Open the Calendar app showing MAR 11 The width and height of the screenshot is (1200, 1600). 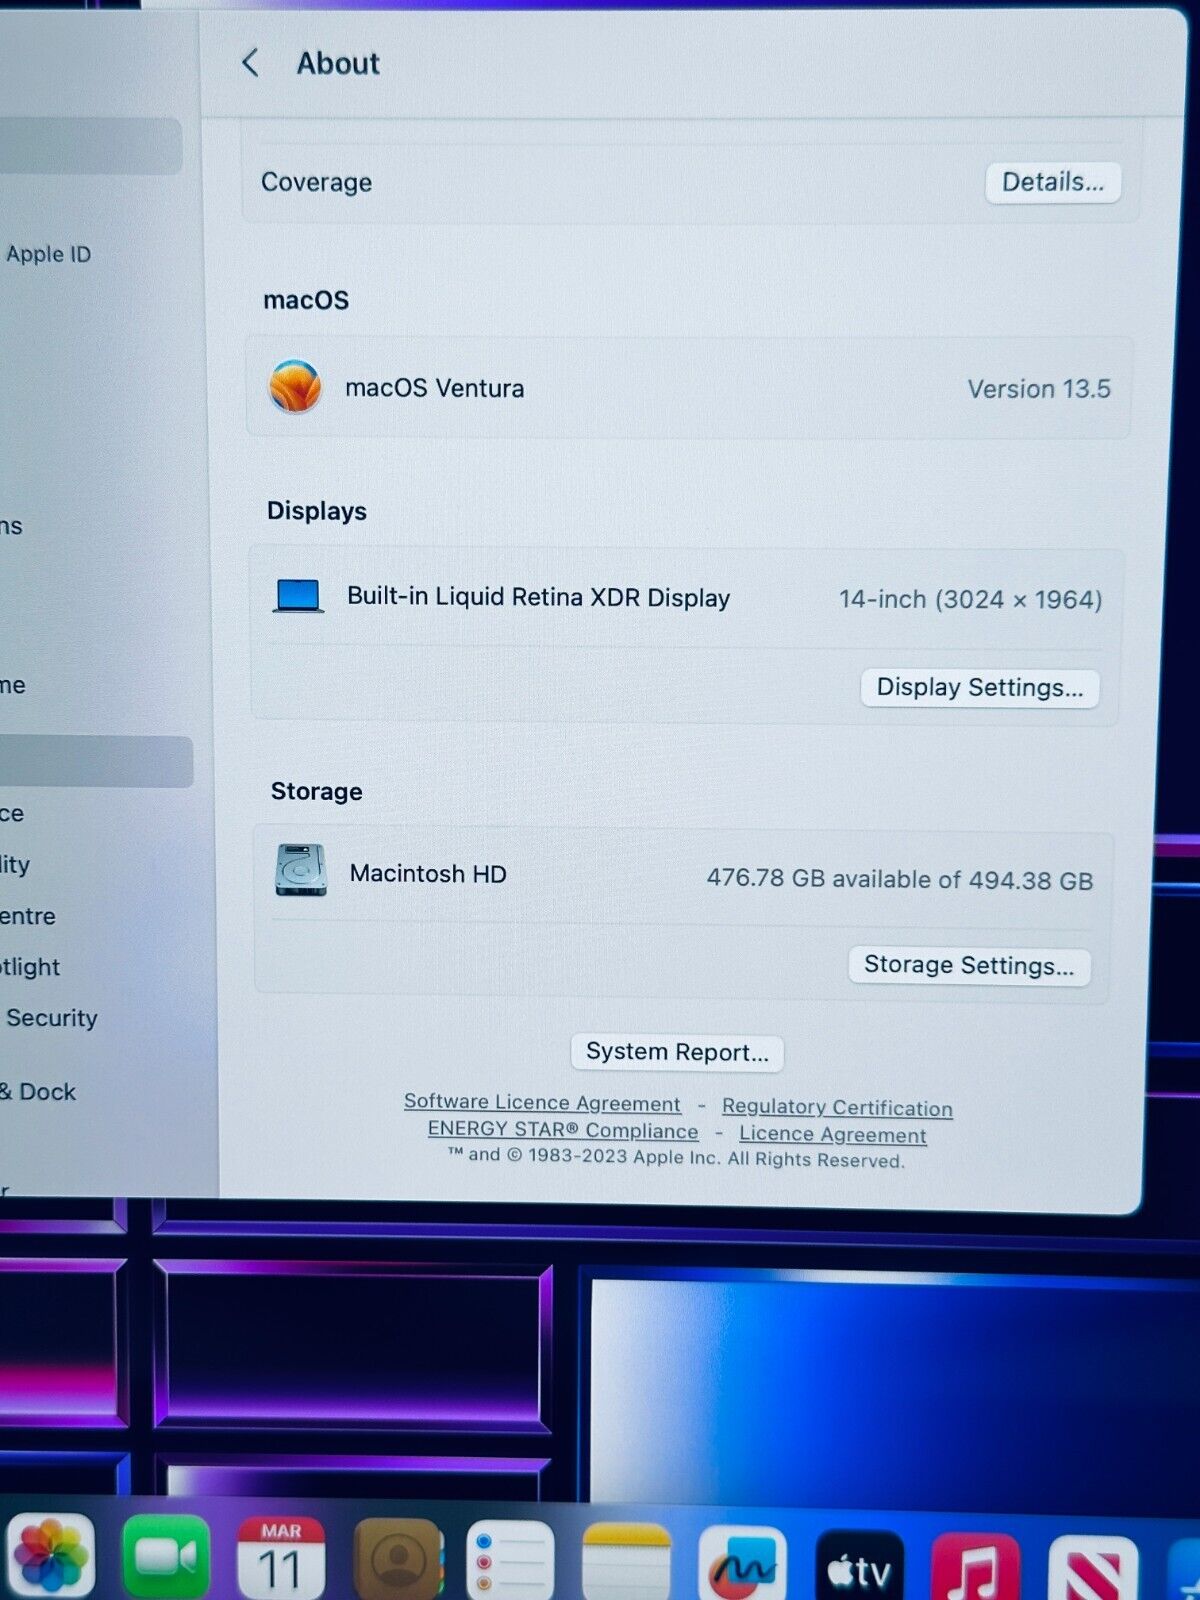click(281, 1557)
